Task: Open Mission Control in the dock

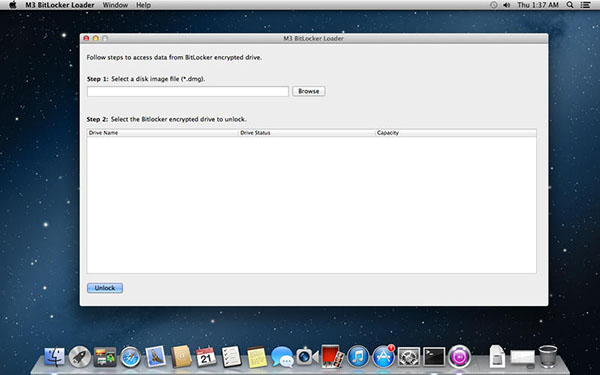Action: (105, 357)
